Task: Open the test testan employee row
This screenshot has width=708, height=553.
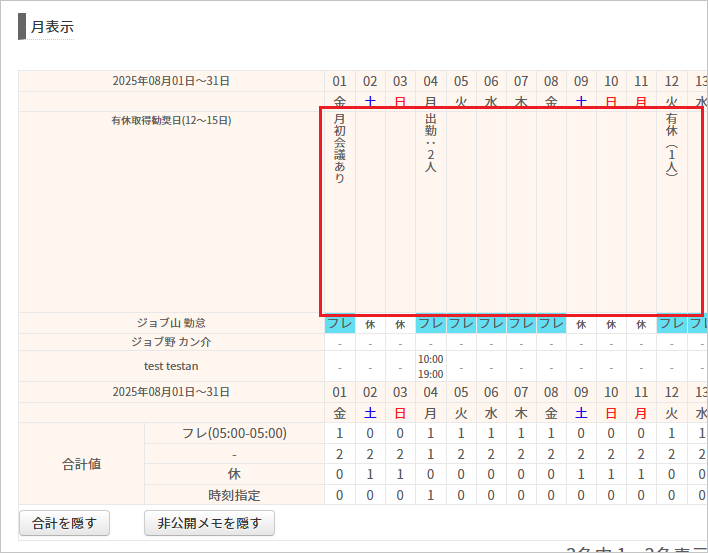Action: tap(171, 366)
